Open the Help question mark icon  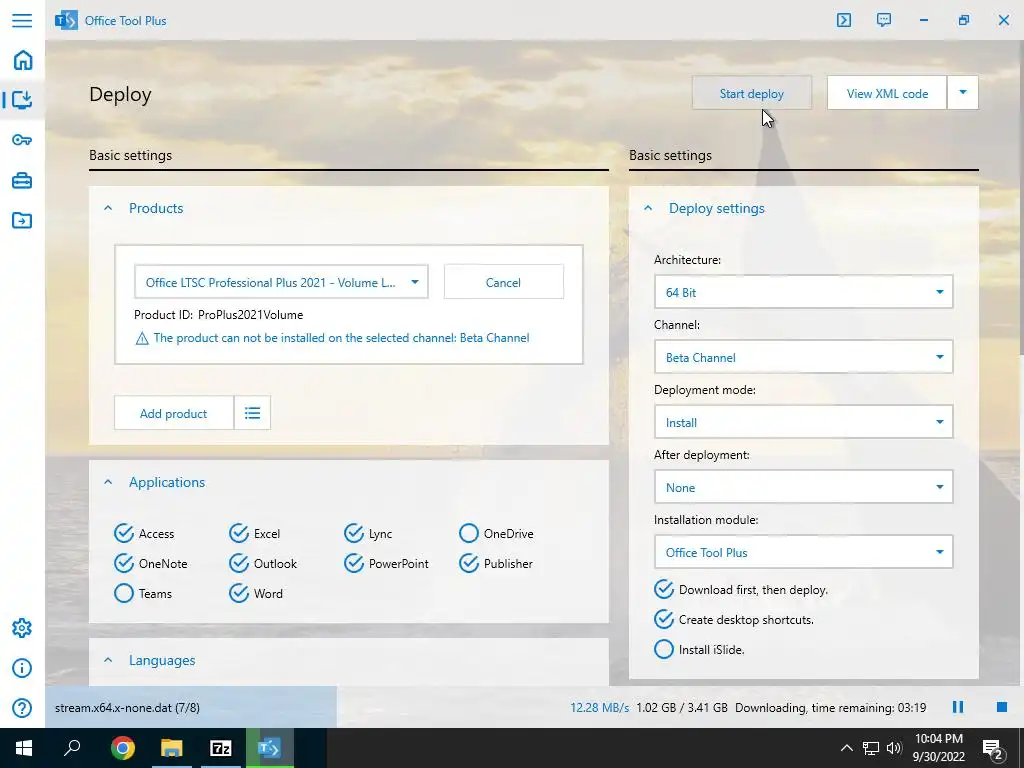(x=22, y=708)
